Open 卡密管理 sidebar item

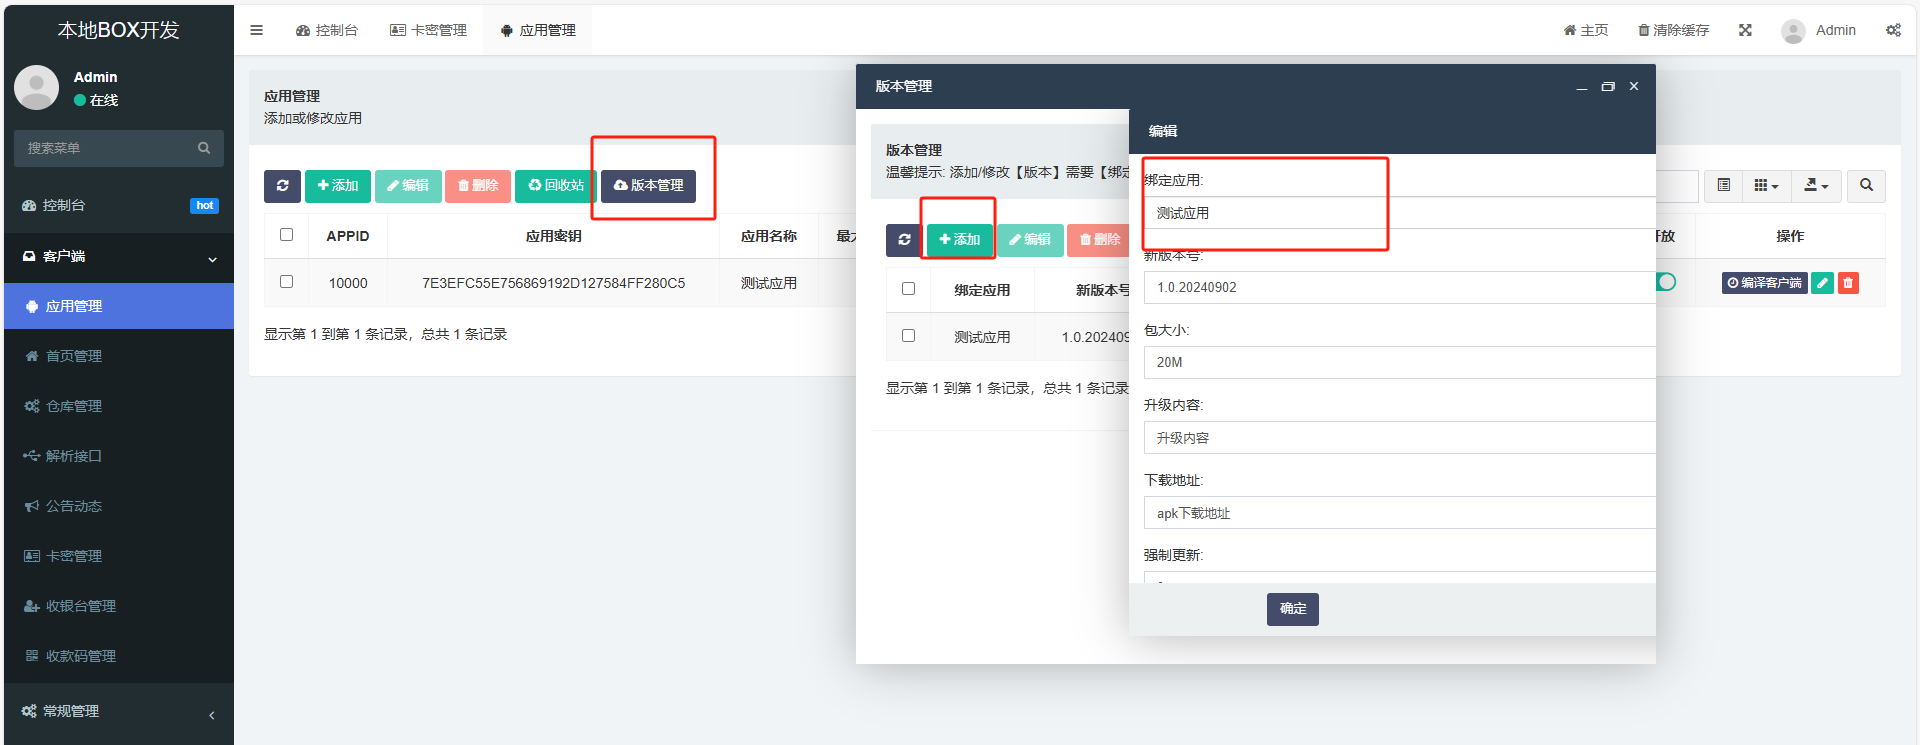point(119,556)
